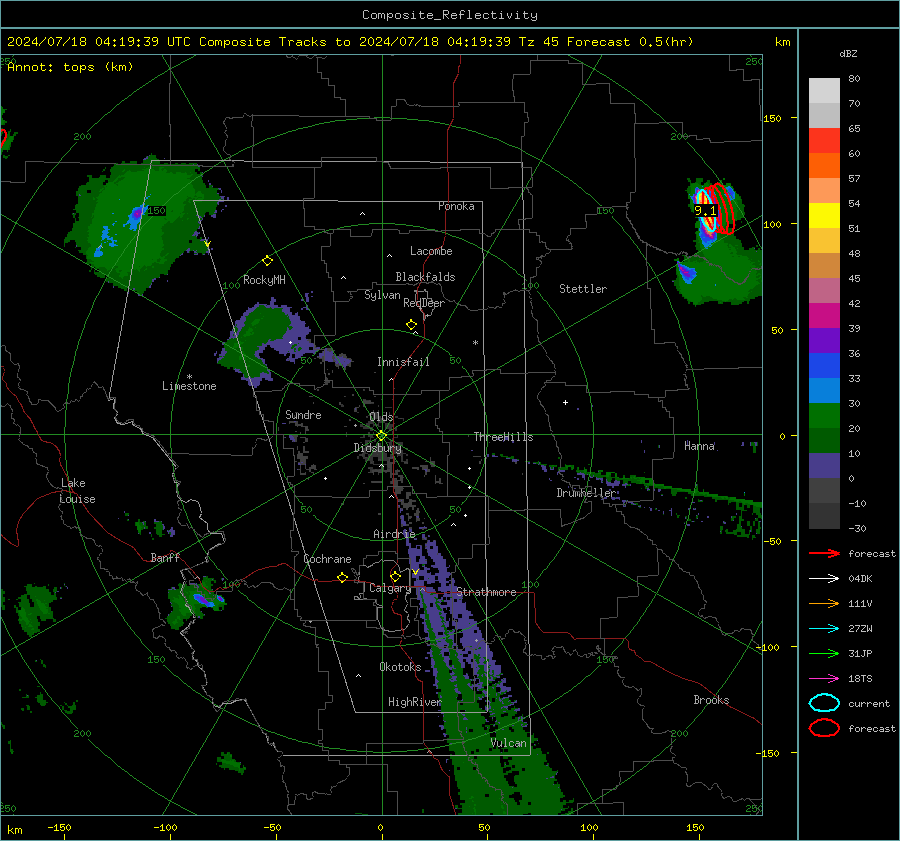The height and width of the screenshot is (841, 900).
Task: Click the red forecast ellipse in the legend
Action: click(x=824, y=728)
